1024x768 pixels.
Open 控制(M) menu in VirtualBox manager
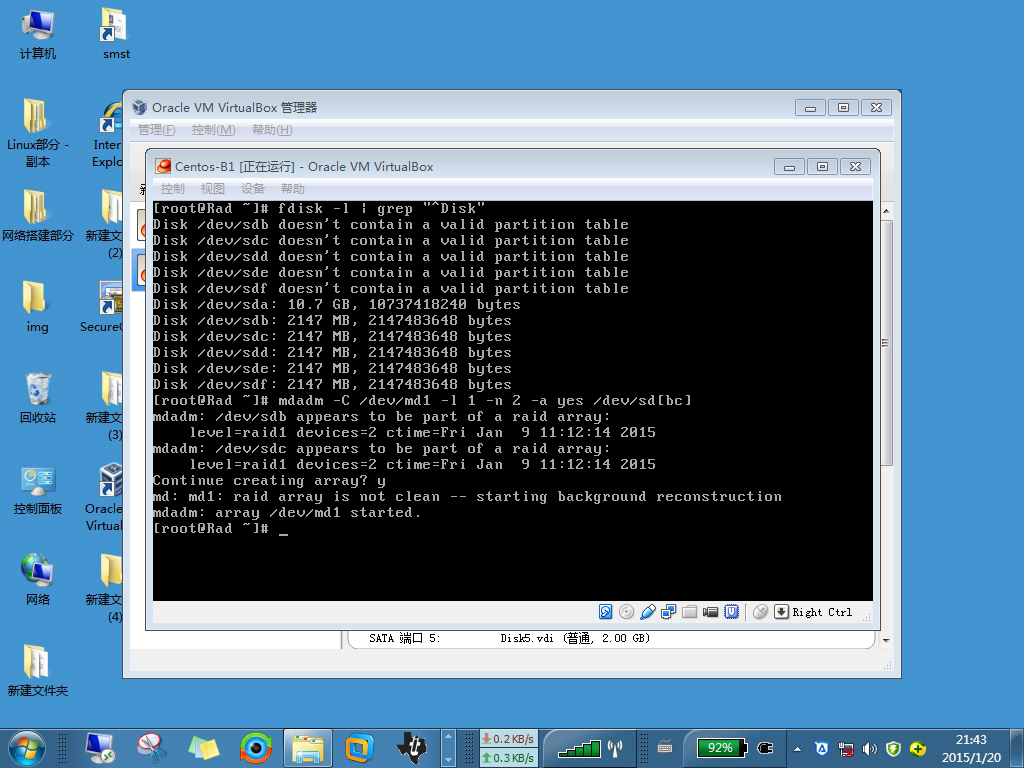pos(214,130)
